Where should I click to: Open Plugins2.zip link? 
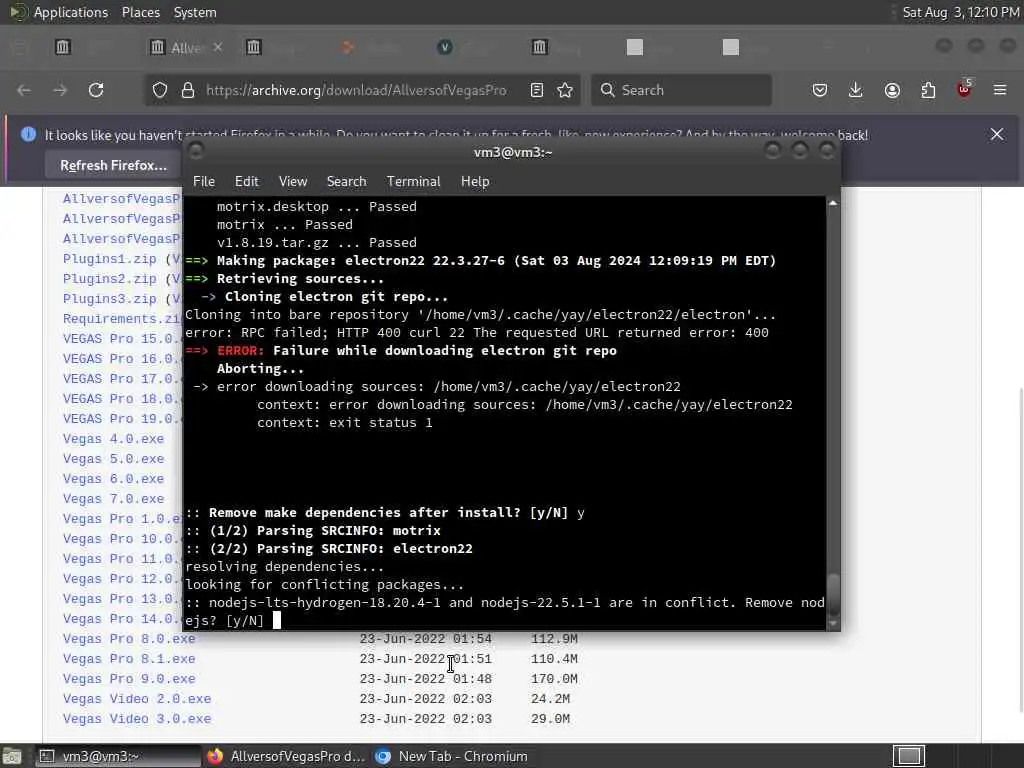[x=109, y=279]
